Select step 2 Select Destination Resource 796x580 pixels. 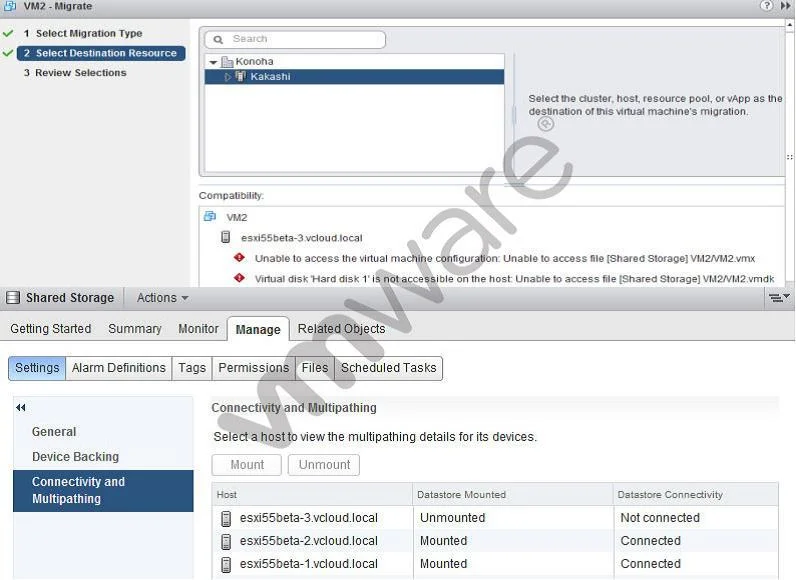(x=101, y=53)
